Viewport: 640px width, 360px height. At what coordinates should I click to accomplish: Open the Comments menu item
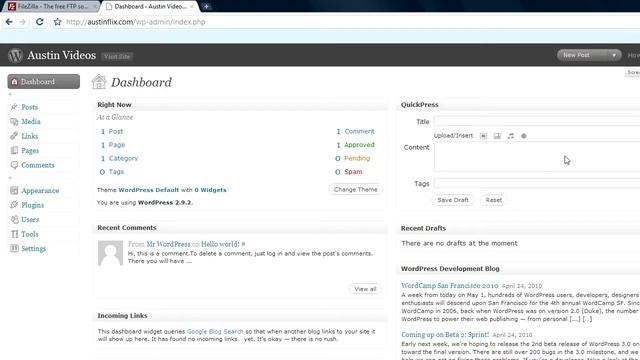[x=38, y=165]
